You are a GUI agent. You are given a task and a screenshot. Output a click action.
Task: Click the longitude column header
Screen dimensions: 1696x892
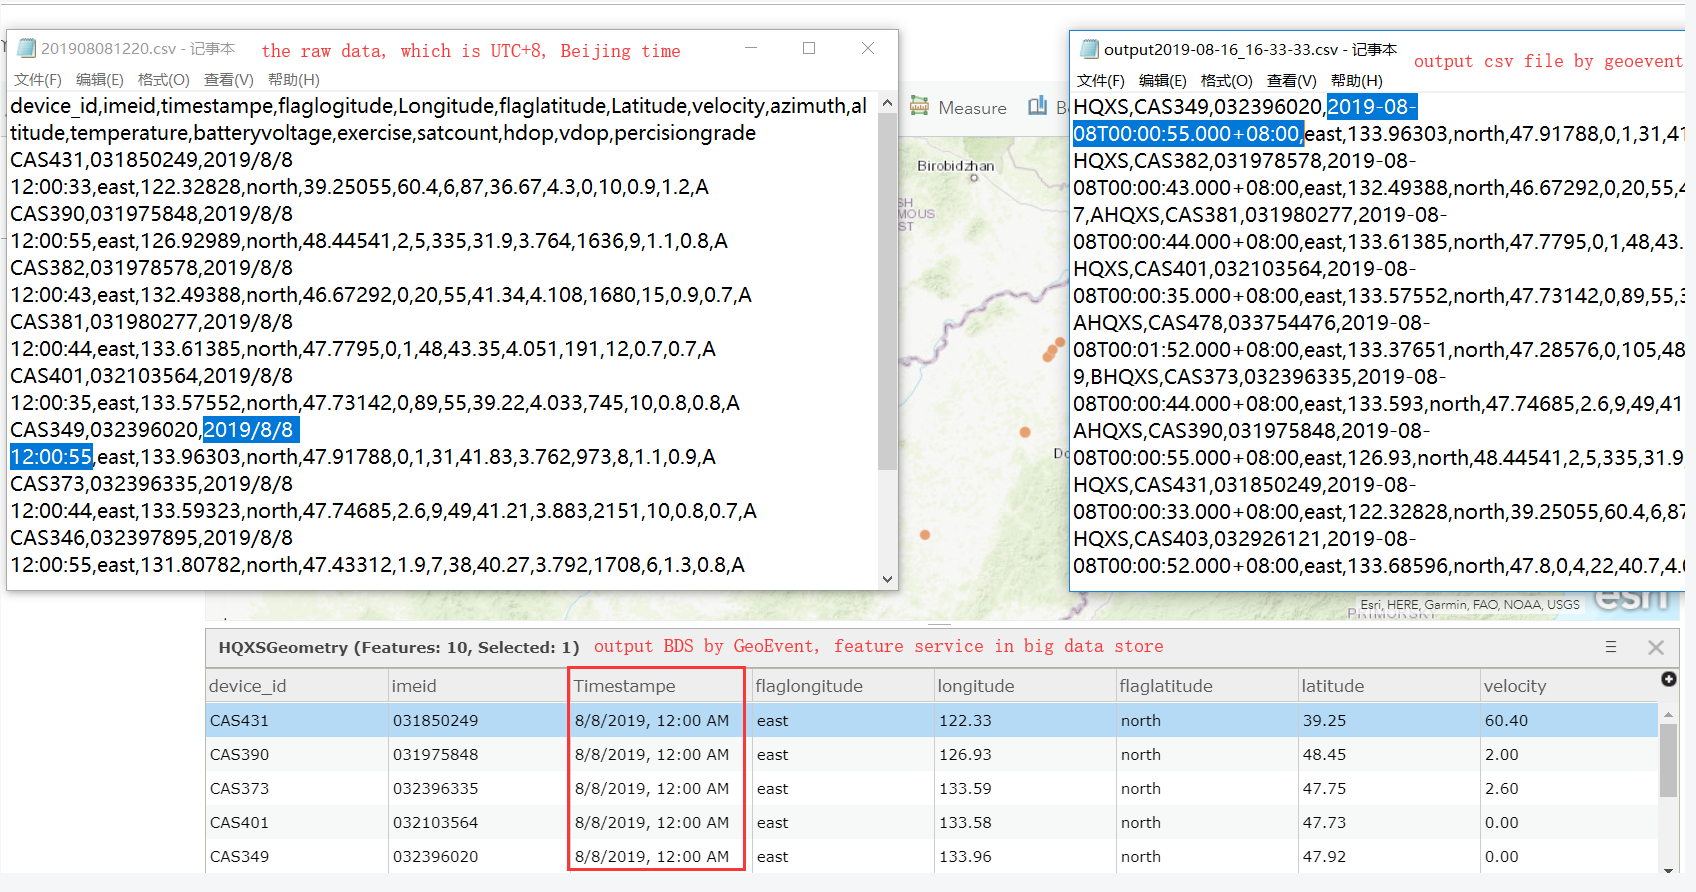pyautogui.click(x=1025, y=686)
